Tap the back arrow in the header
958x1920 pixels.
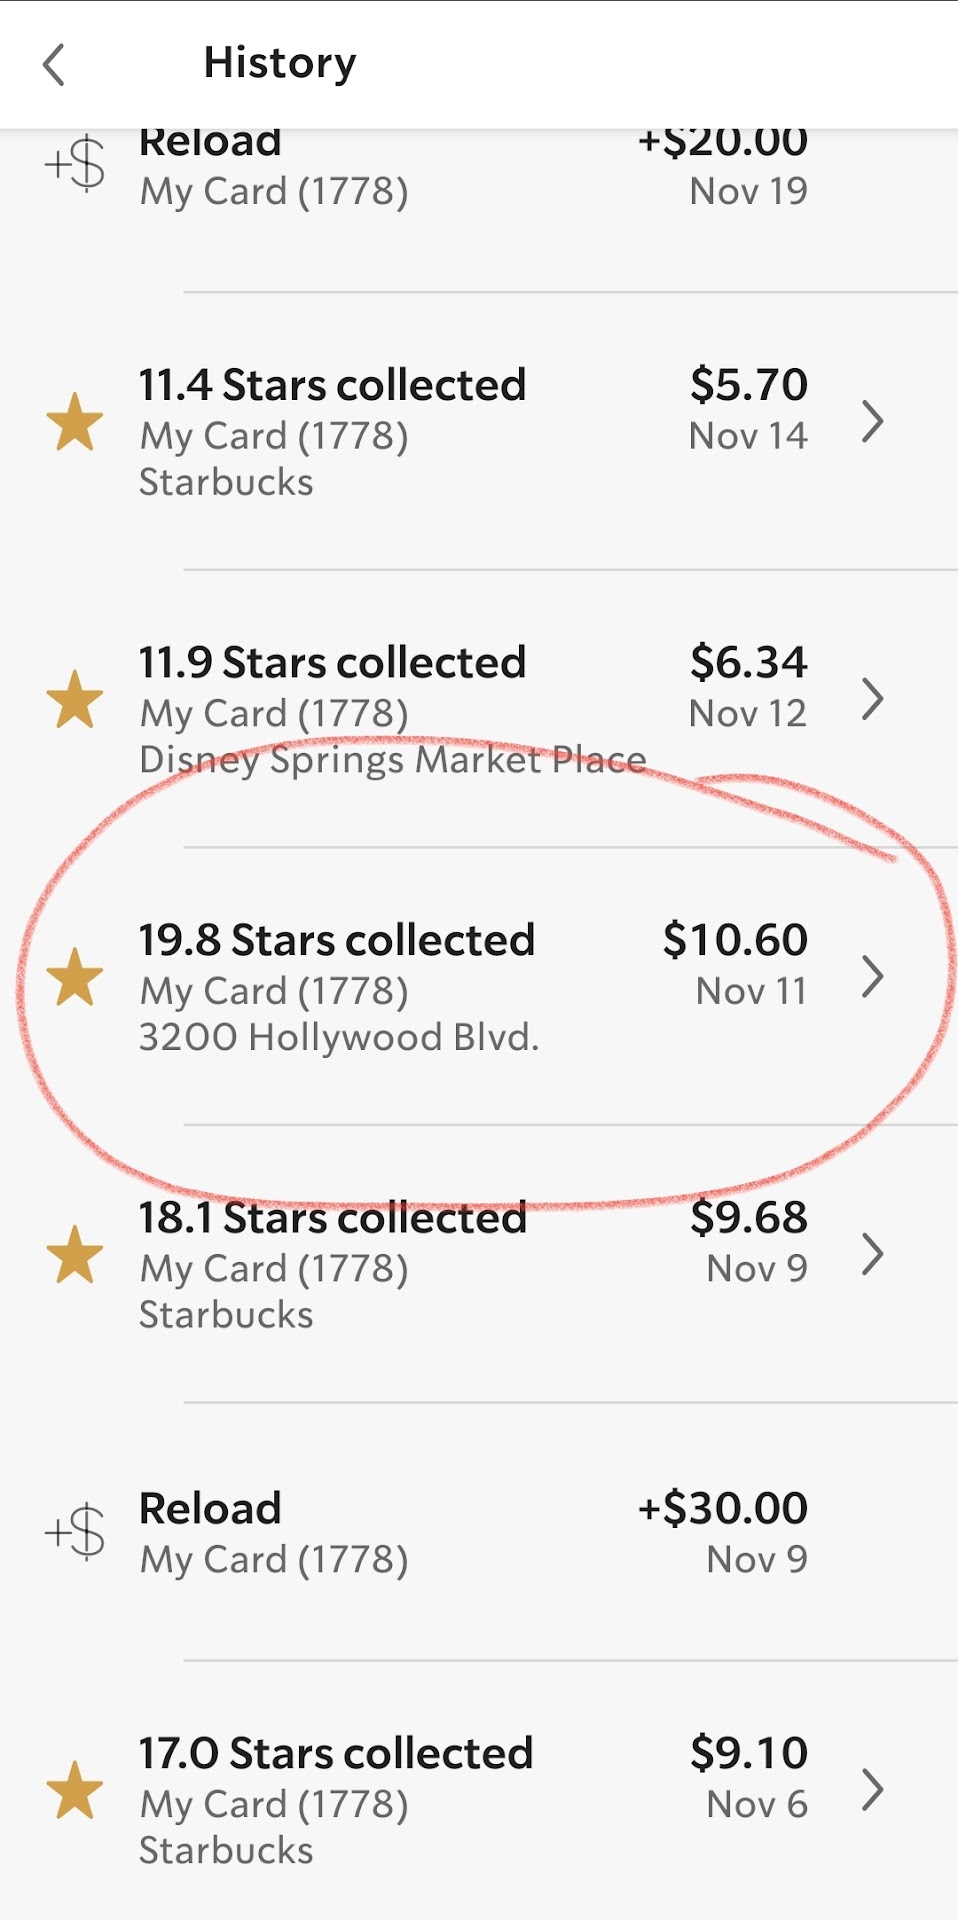point(54,65)
